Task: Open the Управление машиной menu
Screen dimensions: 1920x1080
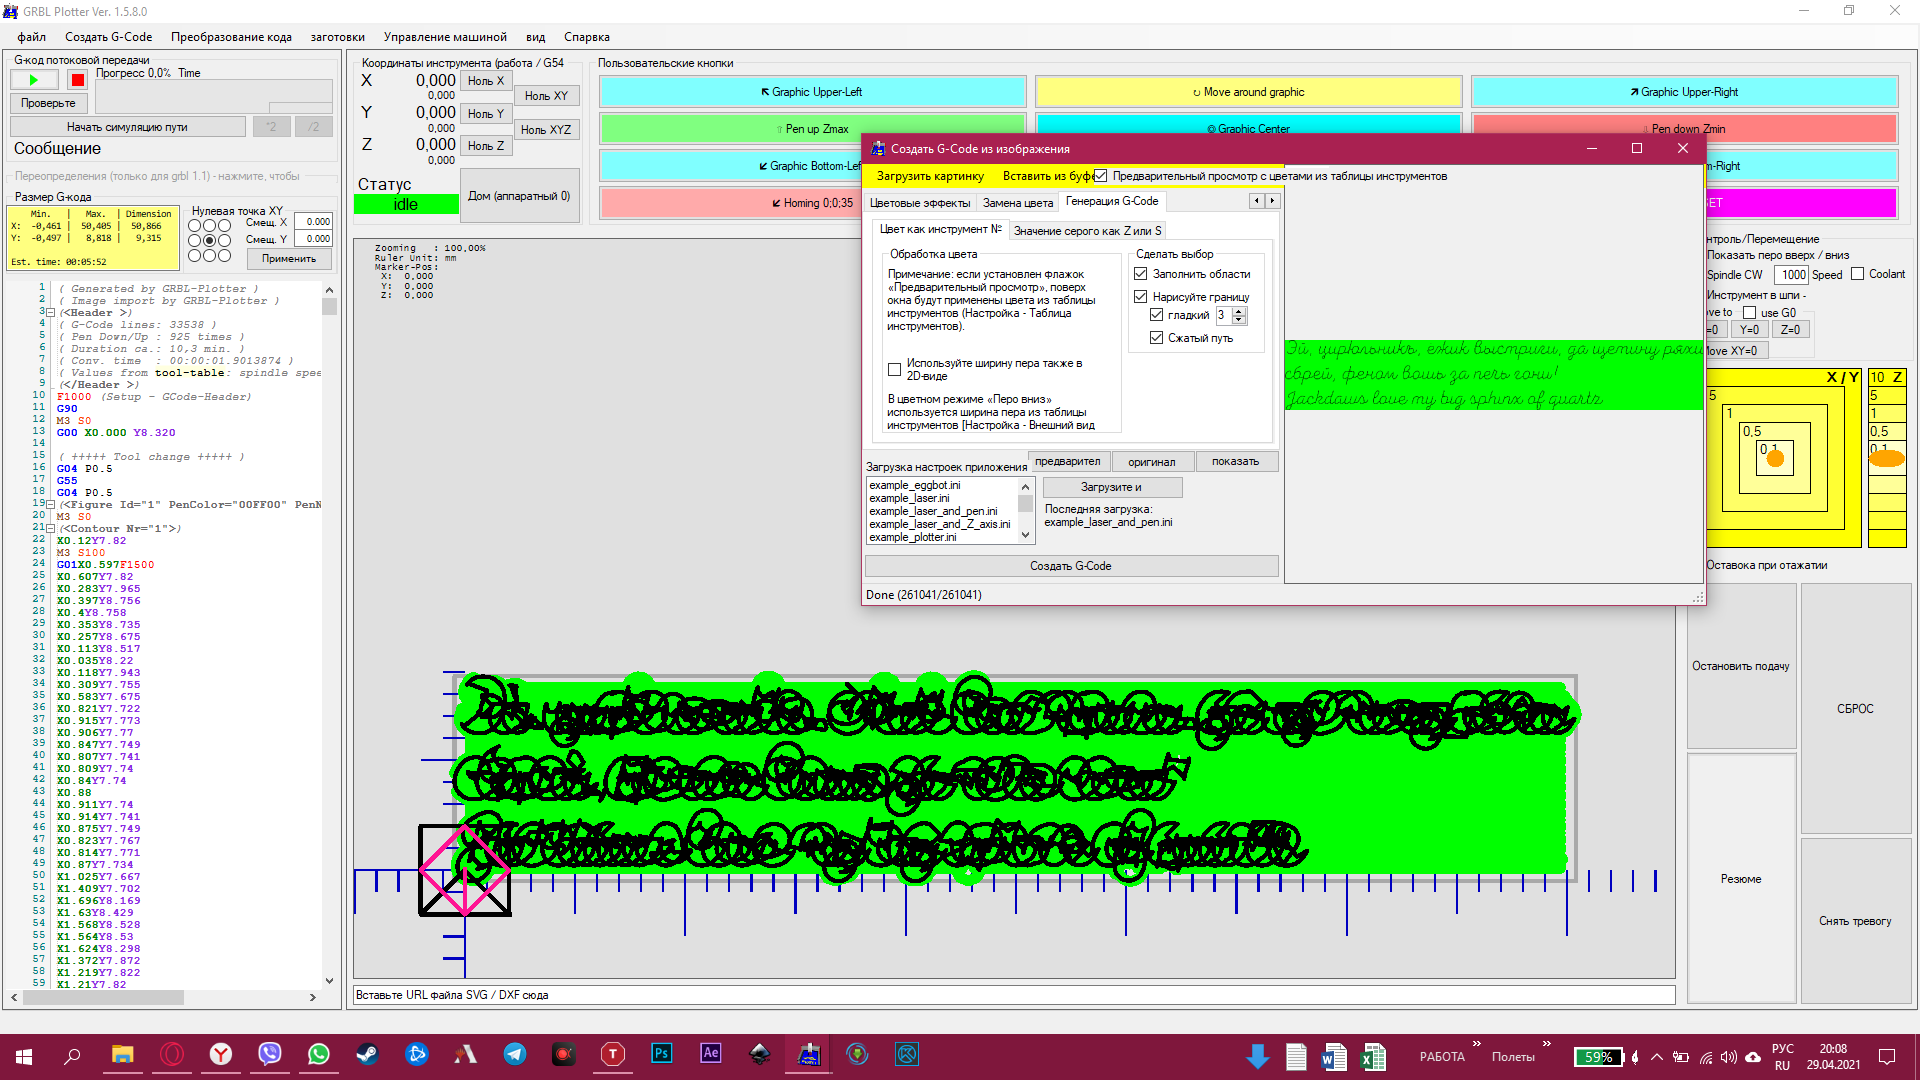Action: click(444, 37)
